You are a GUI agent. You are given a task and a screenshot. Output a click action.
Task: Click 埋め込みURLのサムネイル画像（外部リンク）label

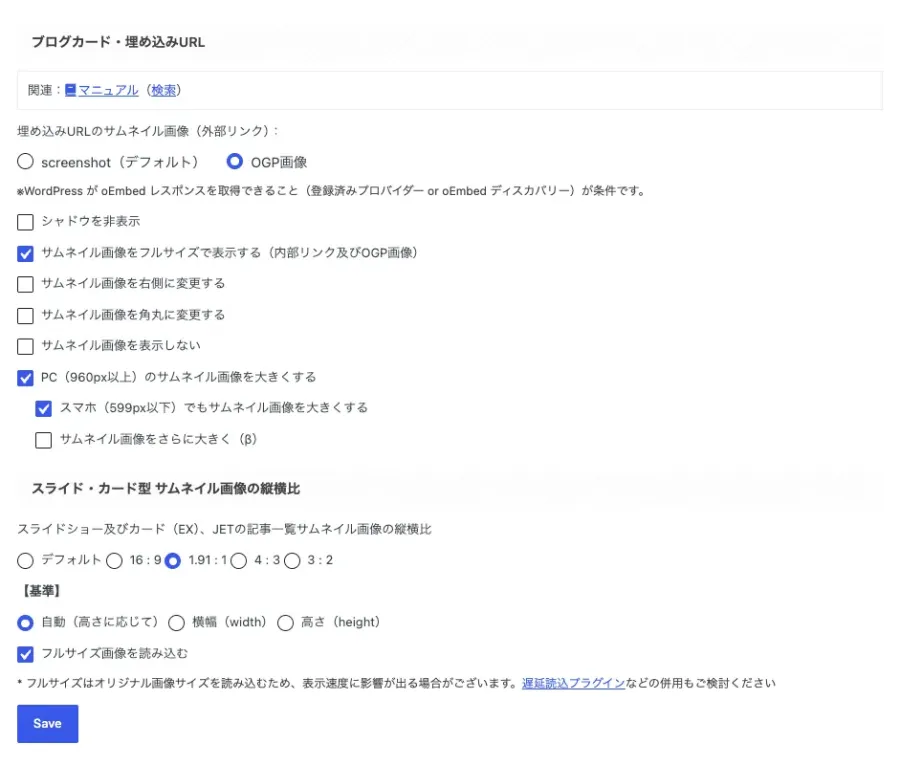point(148,131)
